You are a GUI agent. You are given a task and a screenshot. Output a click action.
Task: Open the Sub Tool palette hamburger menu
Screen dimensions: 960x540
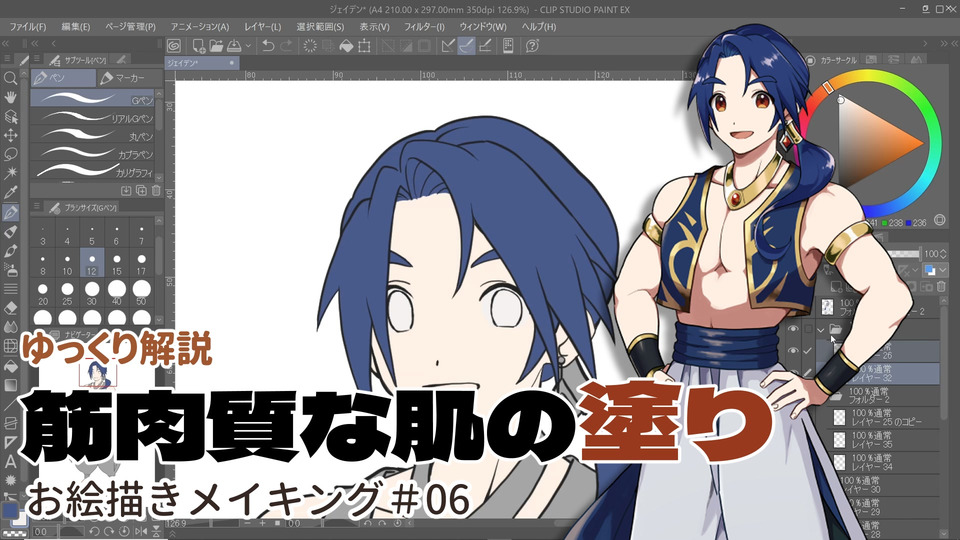[37, 59]
